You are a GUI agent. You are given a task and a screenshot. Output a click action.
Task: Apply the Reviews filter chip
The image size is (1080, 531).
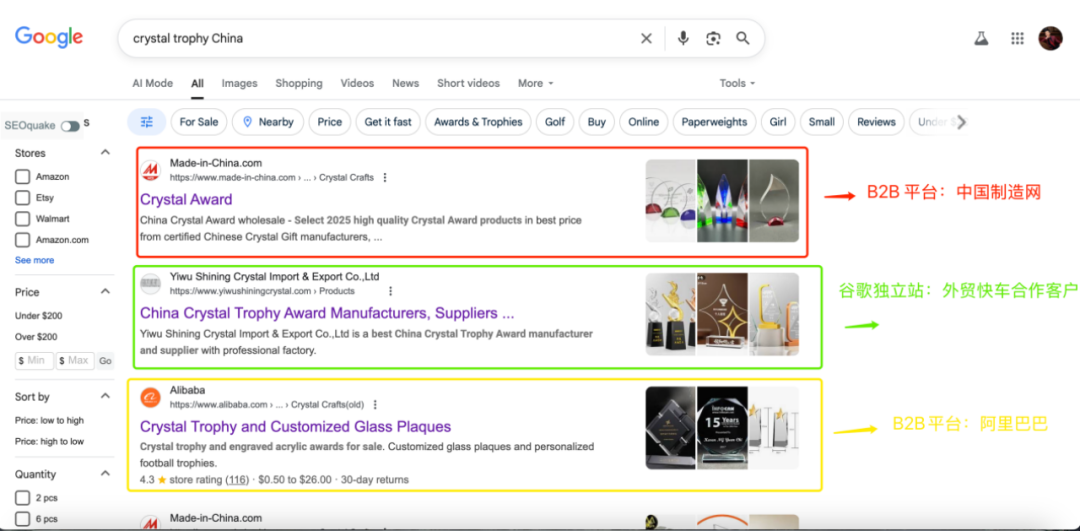pos(876,122)
